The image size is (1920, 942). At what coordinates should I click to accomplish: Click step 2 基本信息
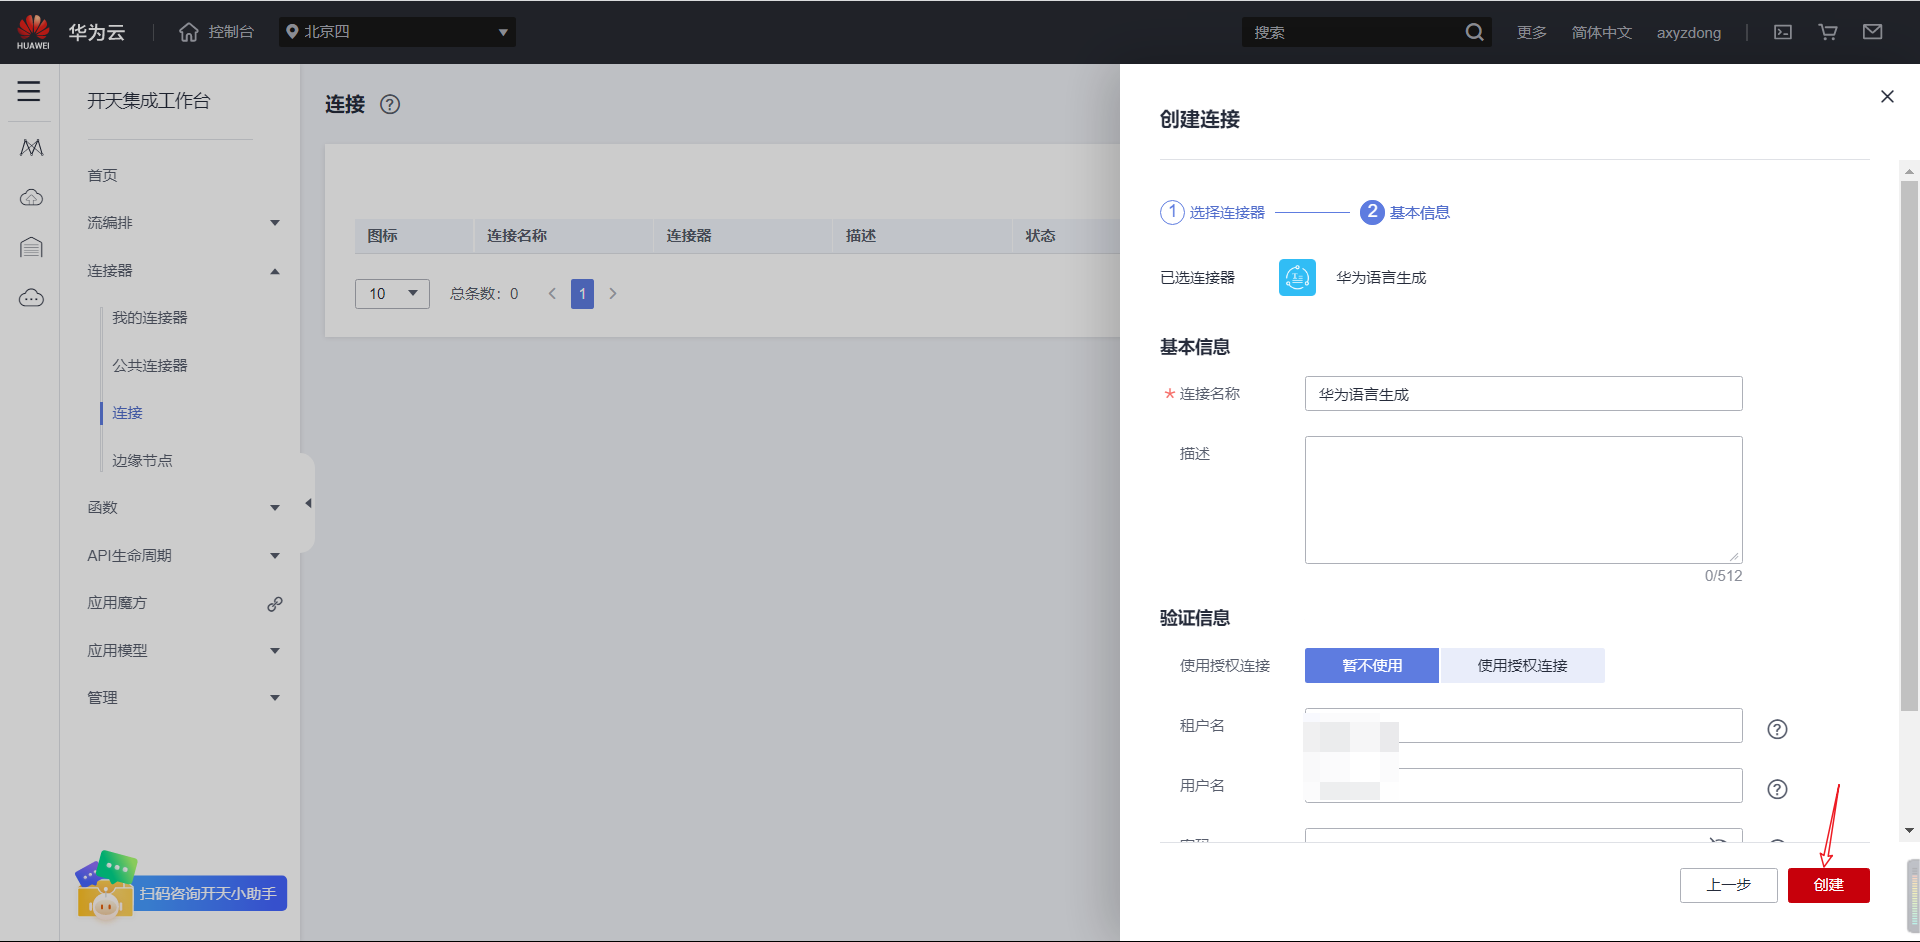pyautogui.click(x=1405, y=212)
